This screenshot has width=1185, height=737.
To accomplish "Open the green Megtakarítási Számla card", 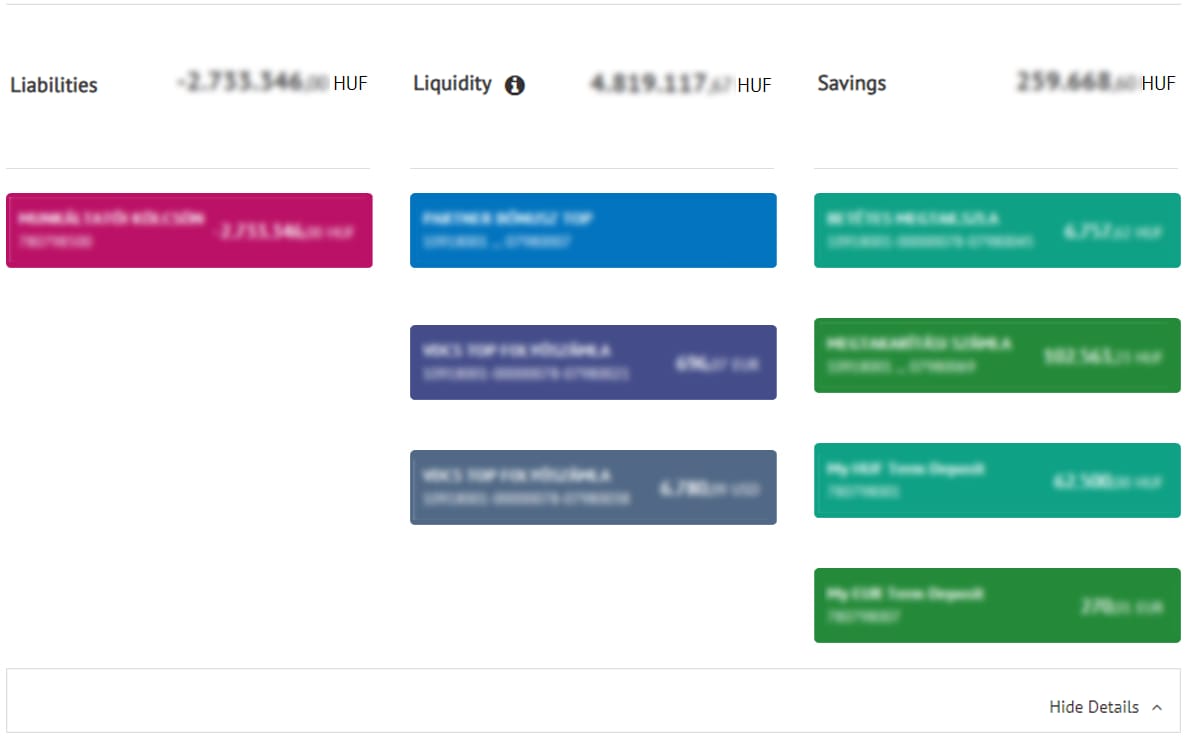I will pyautogui.click(x=997, y=355).
